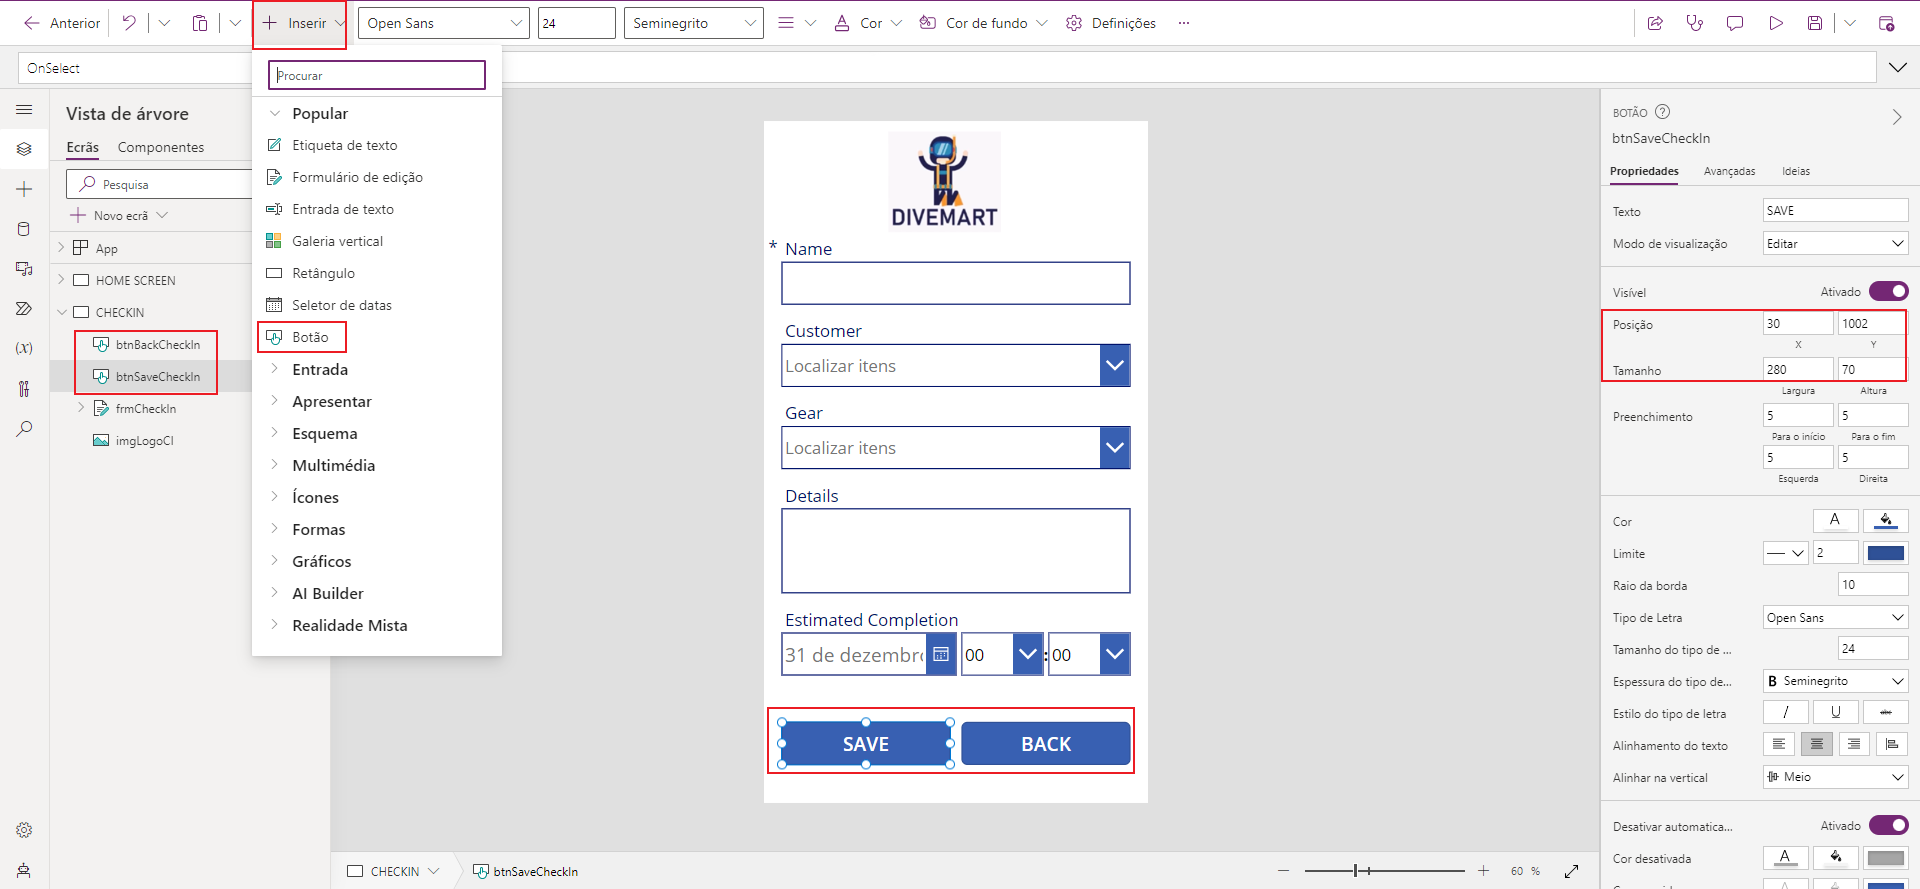The height and width of the screenshot is (889, 1920).
Task: Click the preview app play icon
Action: pos(1775,22)
